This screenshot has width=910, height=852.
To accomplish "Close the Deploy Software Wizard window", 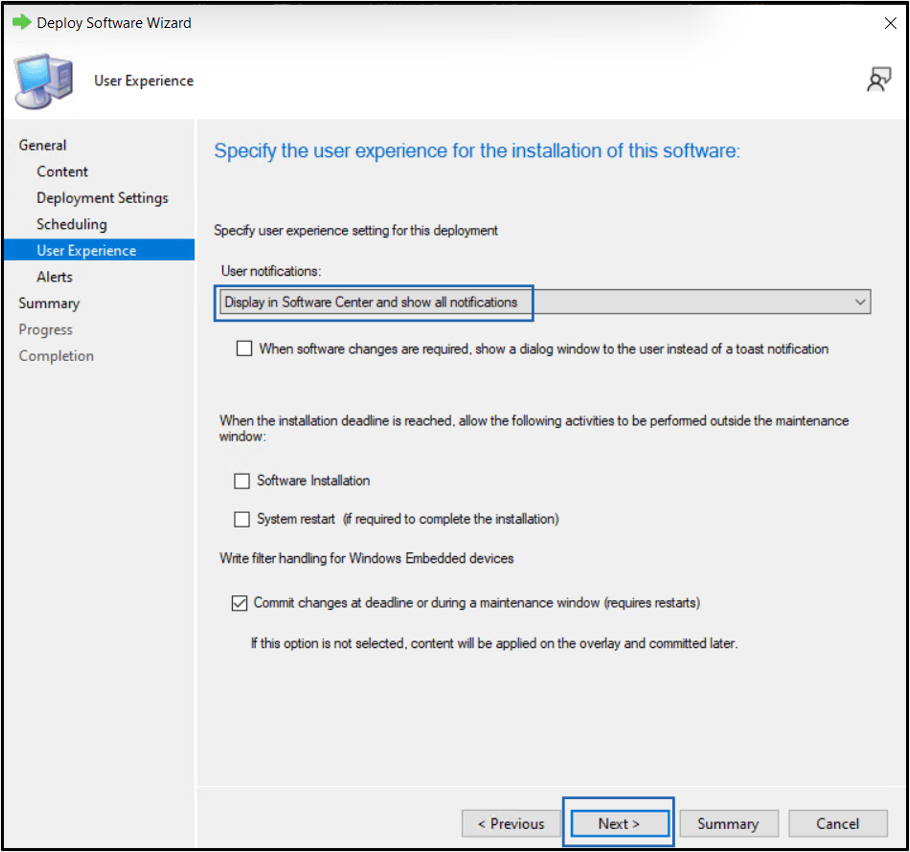I will click(x=890, y=23).
